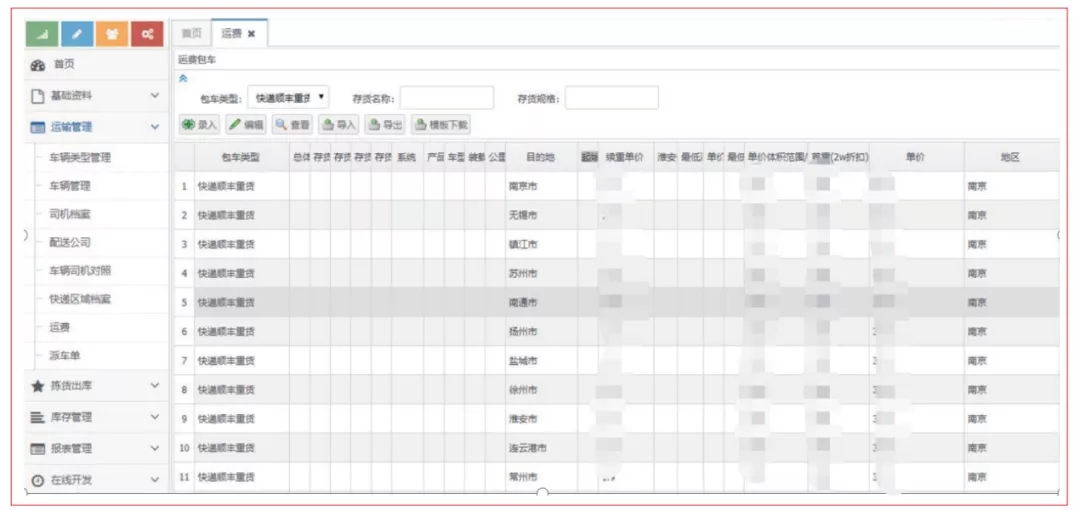The width and height of the screenshot is (1080, 511).
Task: Close the 运费 tab
Action: click(x=251, y=34)
